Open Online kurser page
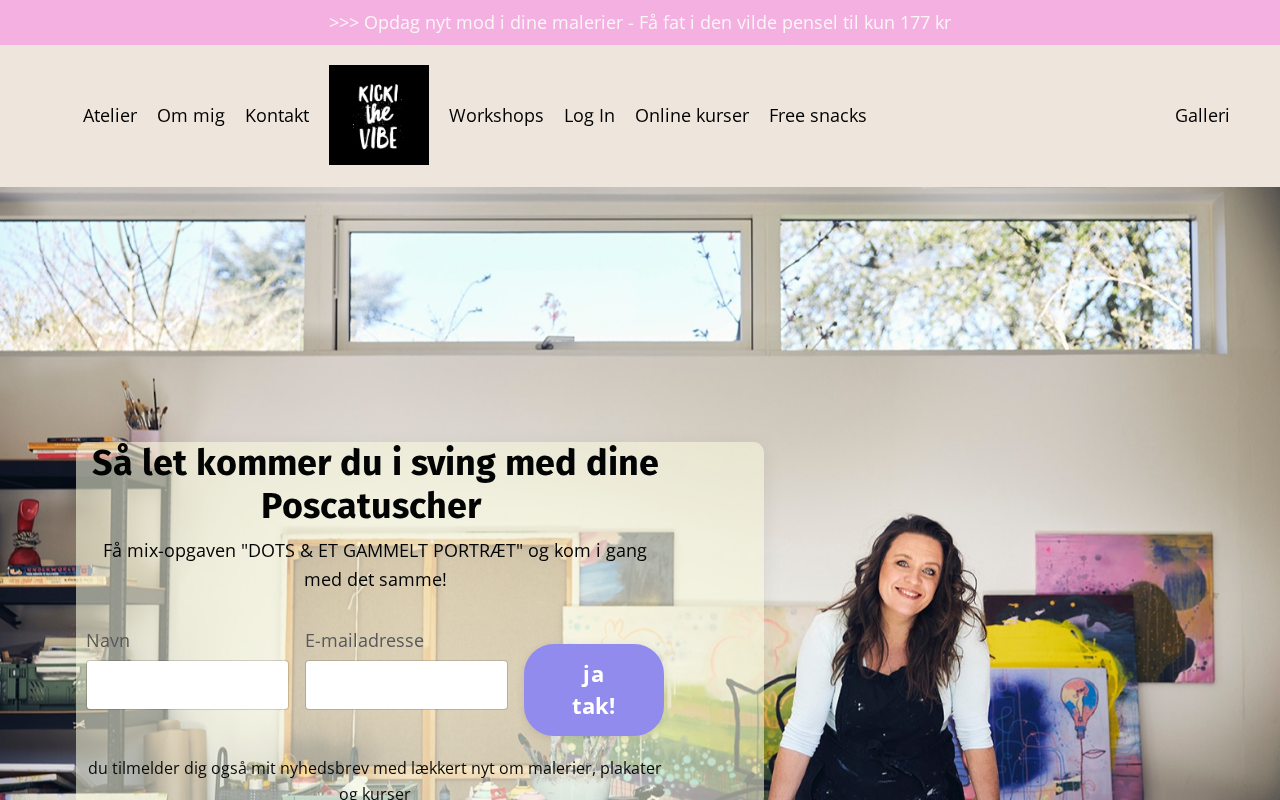The width and height of the screenshot is (1280, 800). 692,115
